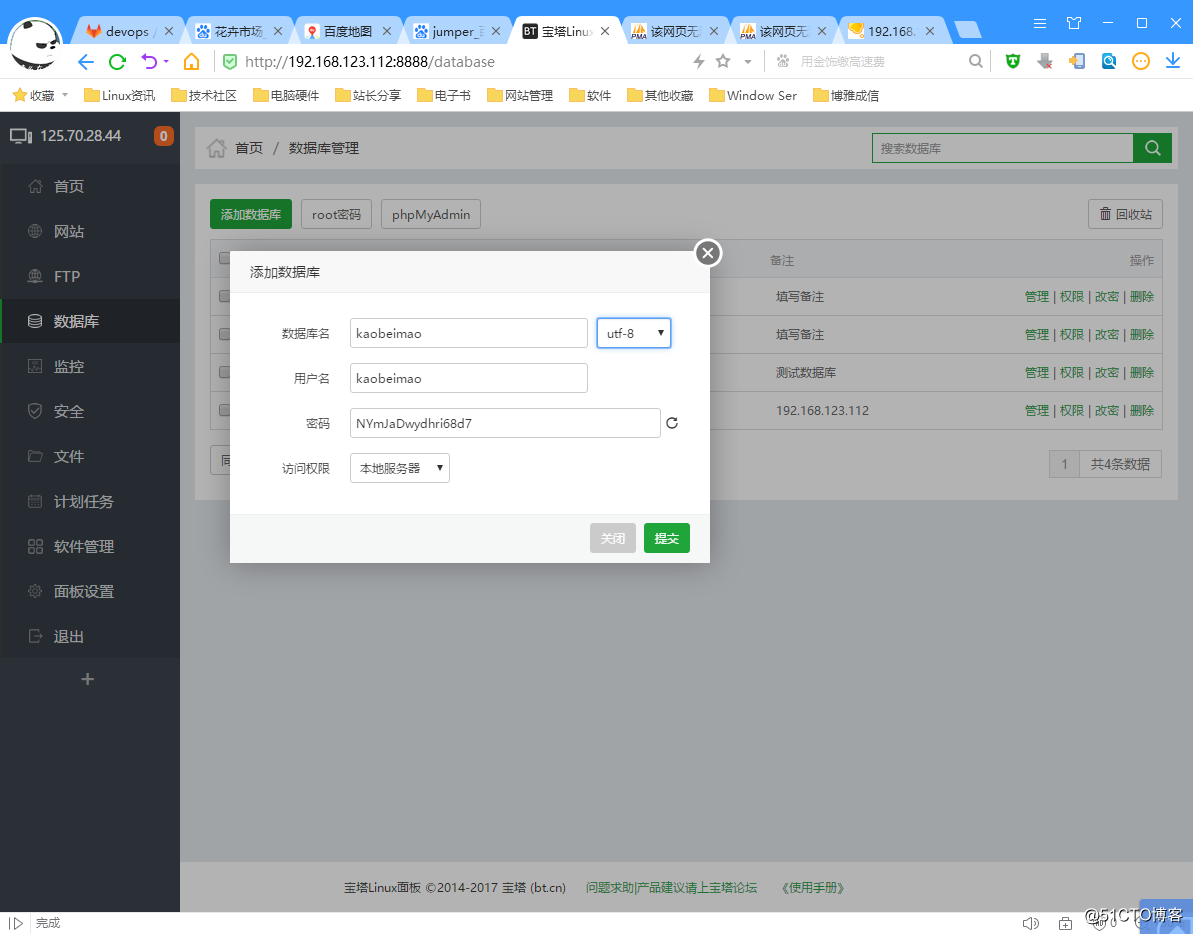Image resolution: width=1193 pixels, height=934 pixels.
Task: Toggle the select-all checkbox in table header
Action: pyautogui.click(x=224, y=259)
